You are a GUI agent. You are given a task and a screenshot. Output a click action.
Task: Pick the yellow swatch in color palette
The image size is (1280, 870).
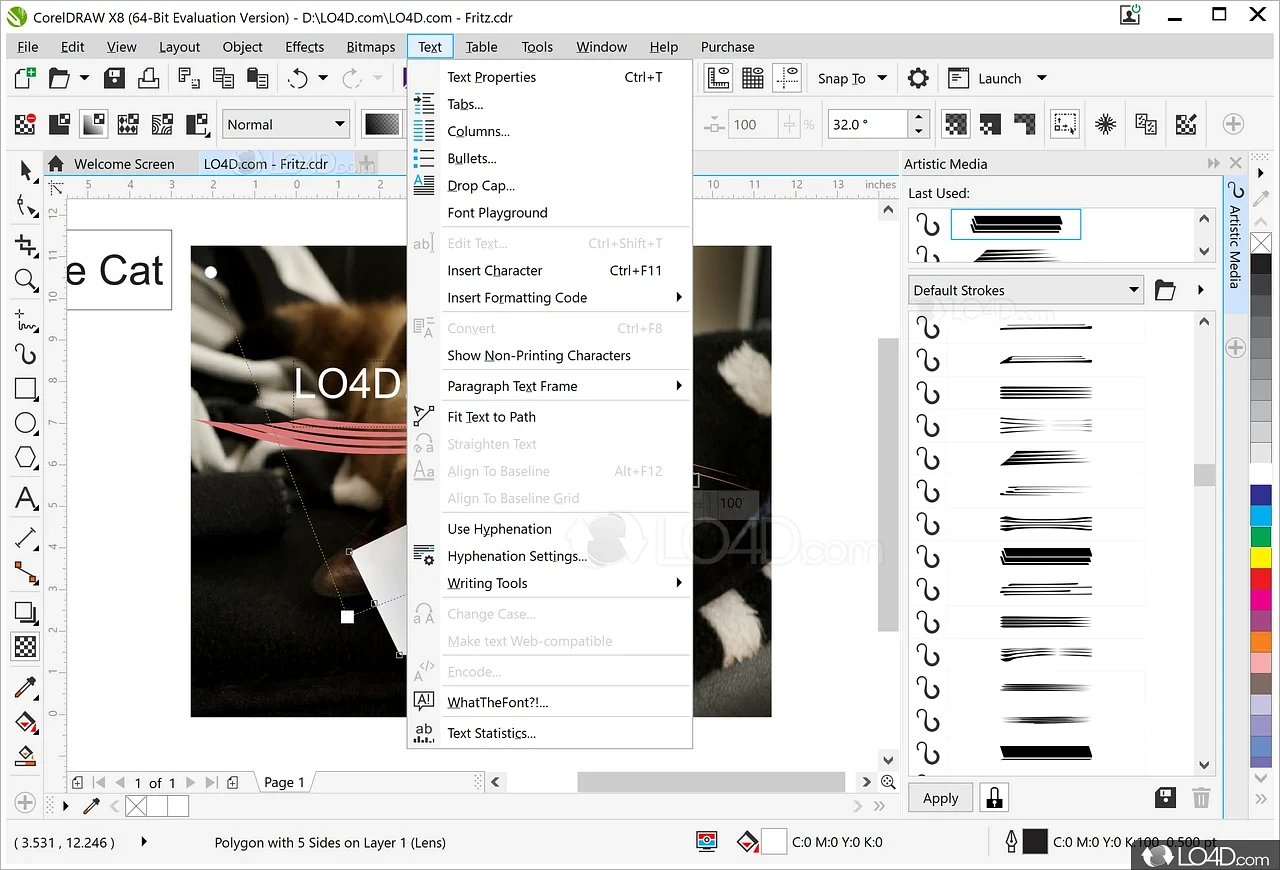click(1261, 557)
